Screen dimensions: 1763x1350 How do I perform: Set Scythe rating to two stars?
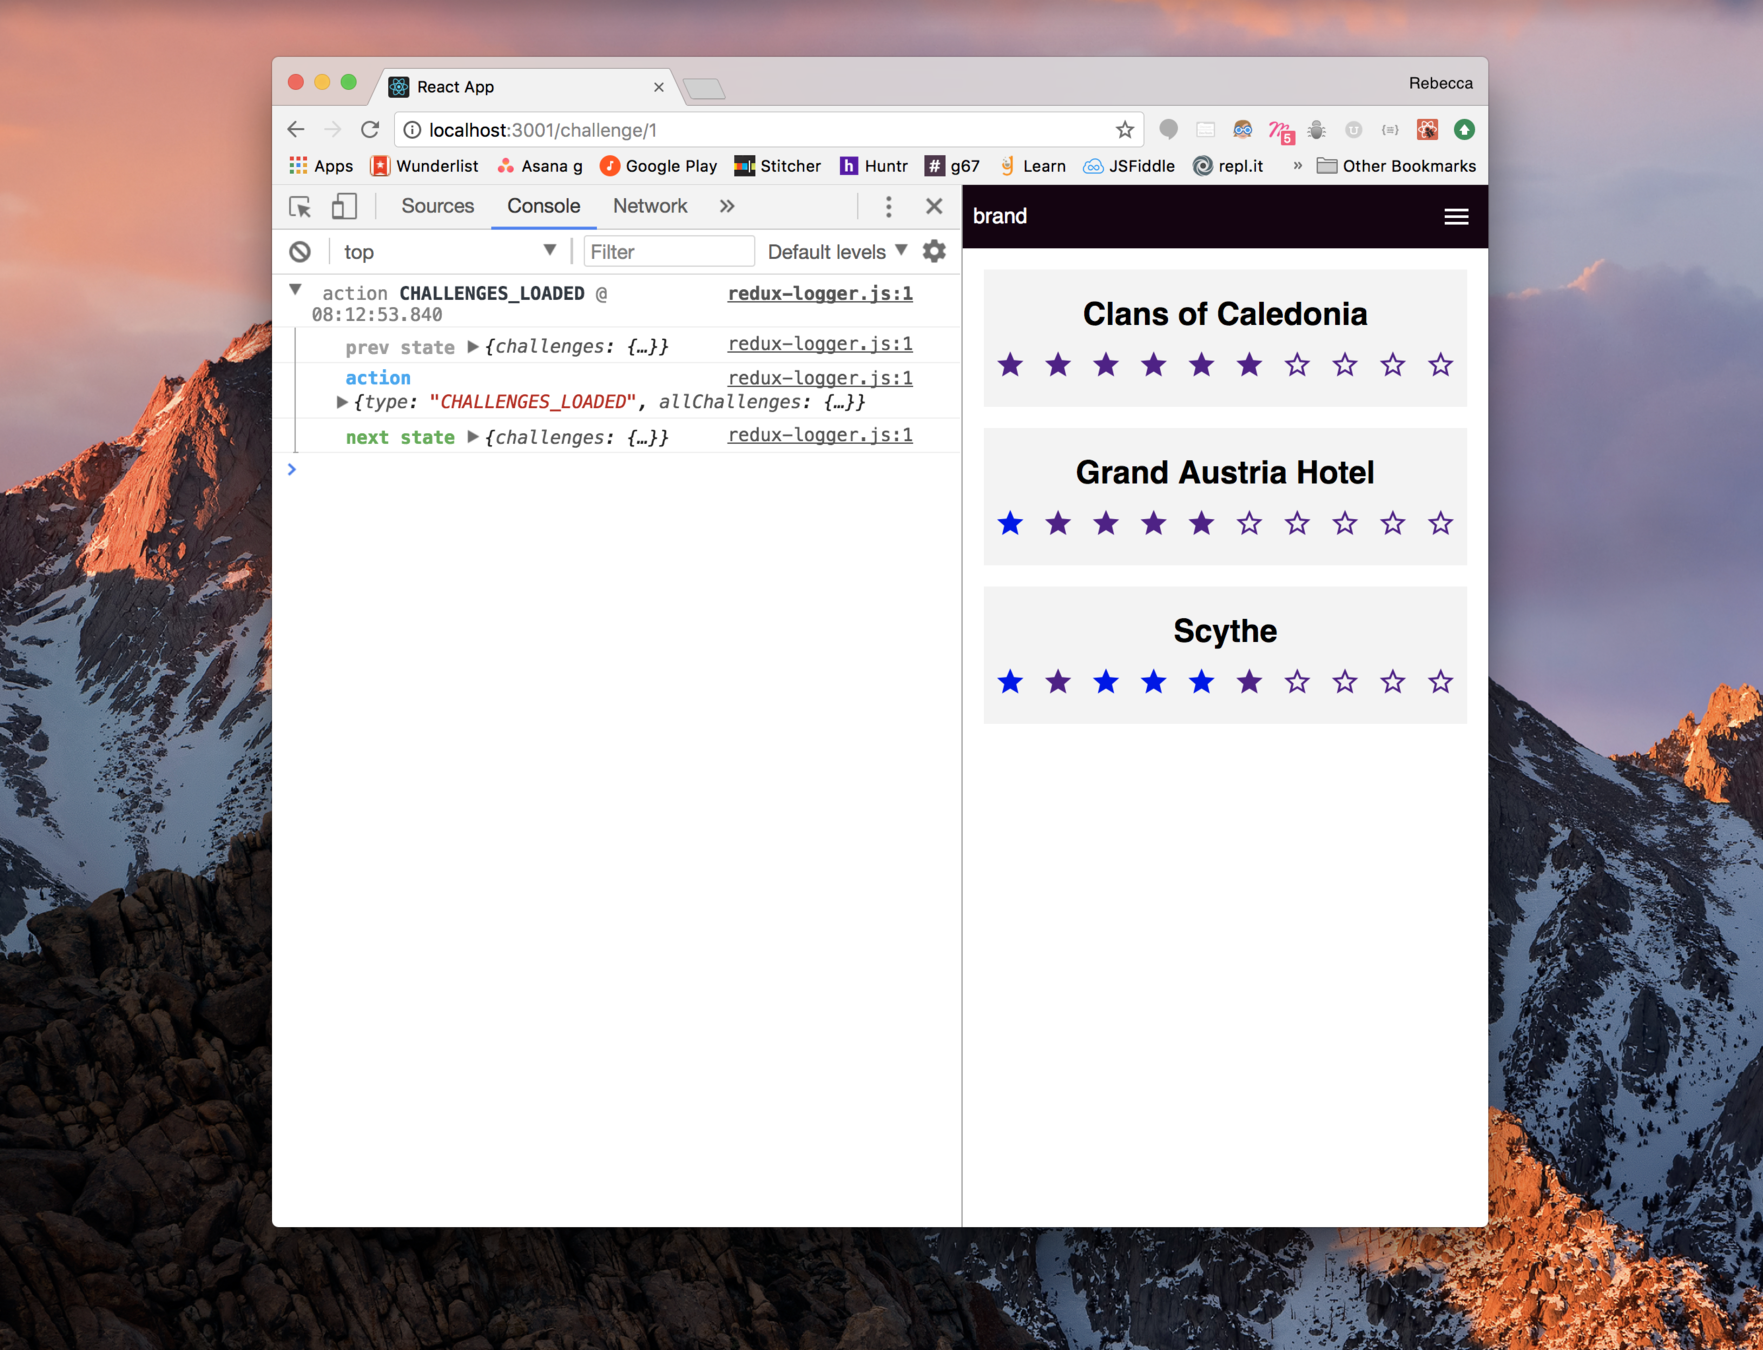[x=1058, y=682]
